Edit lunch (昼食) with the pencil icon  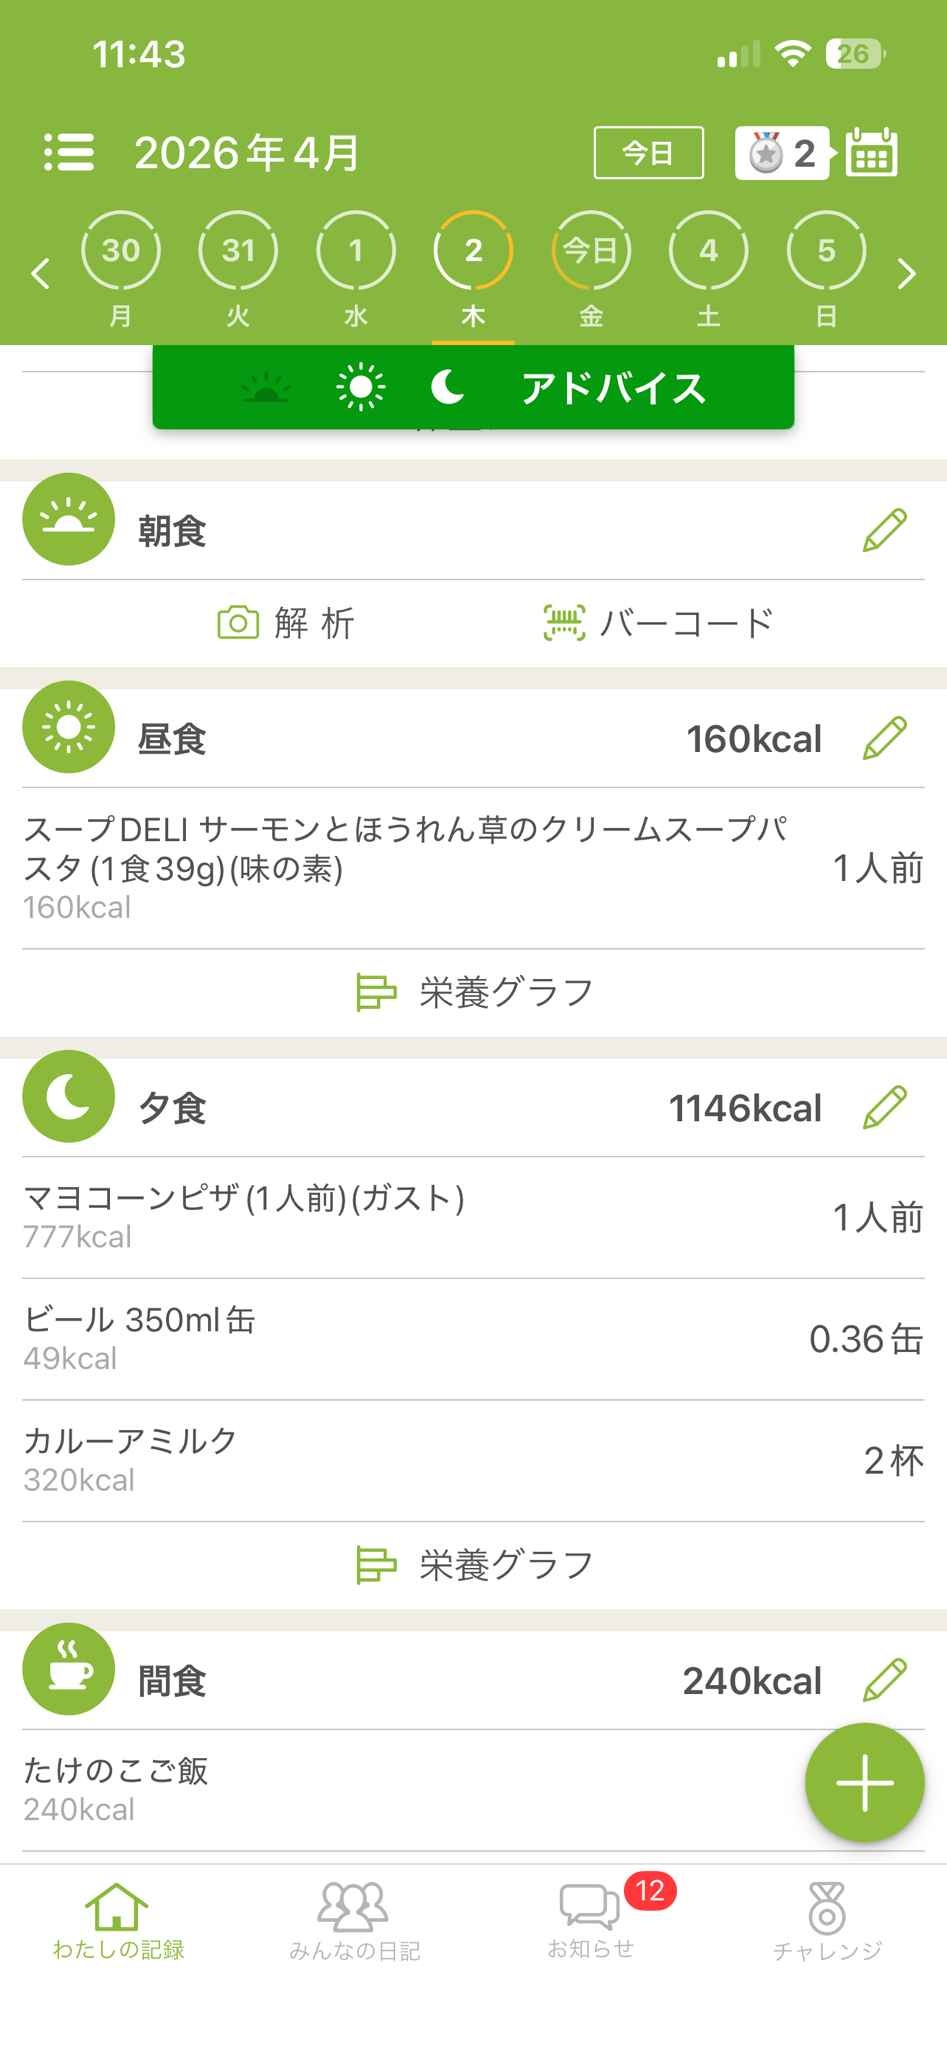pos(884,738)
